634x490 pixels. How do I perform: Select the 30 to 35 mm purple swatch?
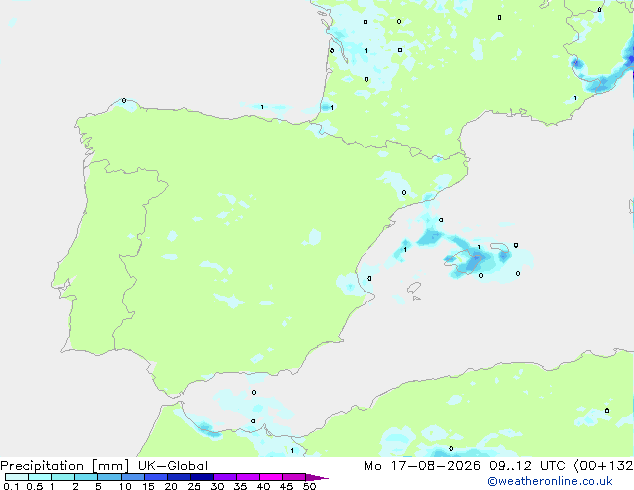click(x=225, y=477)
